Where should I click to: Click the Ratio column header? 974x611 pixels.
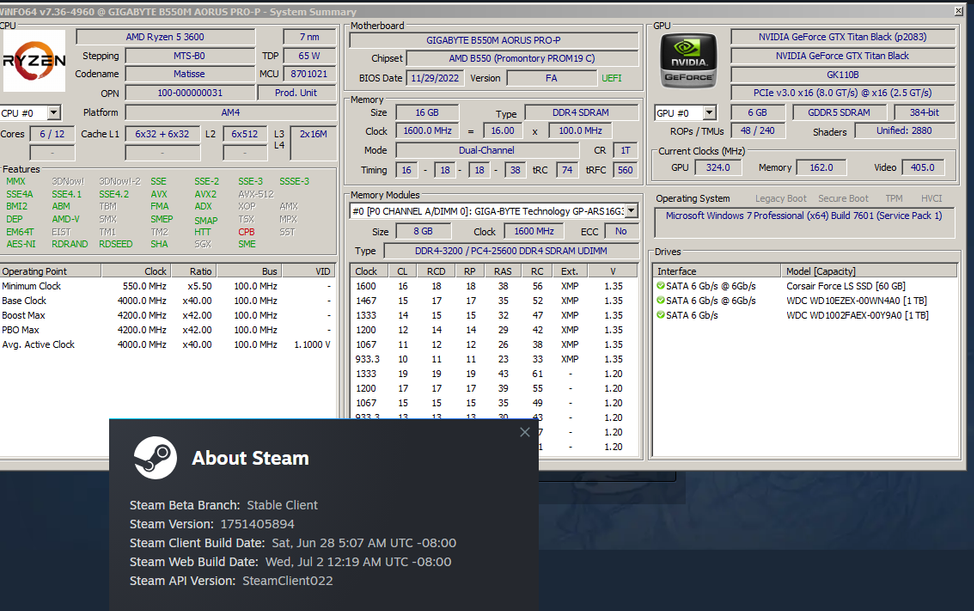tap(193, 271)
